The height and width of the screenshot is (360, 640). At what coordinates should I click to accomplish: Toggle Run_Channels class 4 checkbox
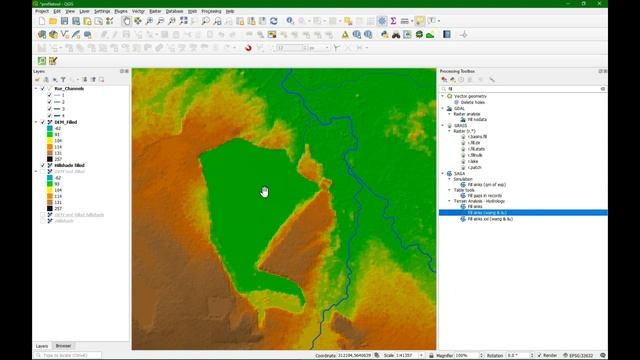[x=50, y=116]
